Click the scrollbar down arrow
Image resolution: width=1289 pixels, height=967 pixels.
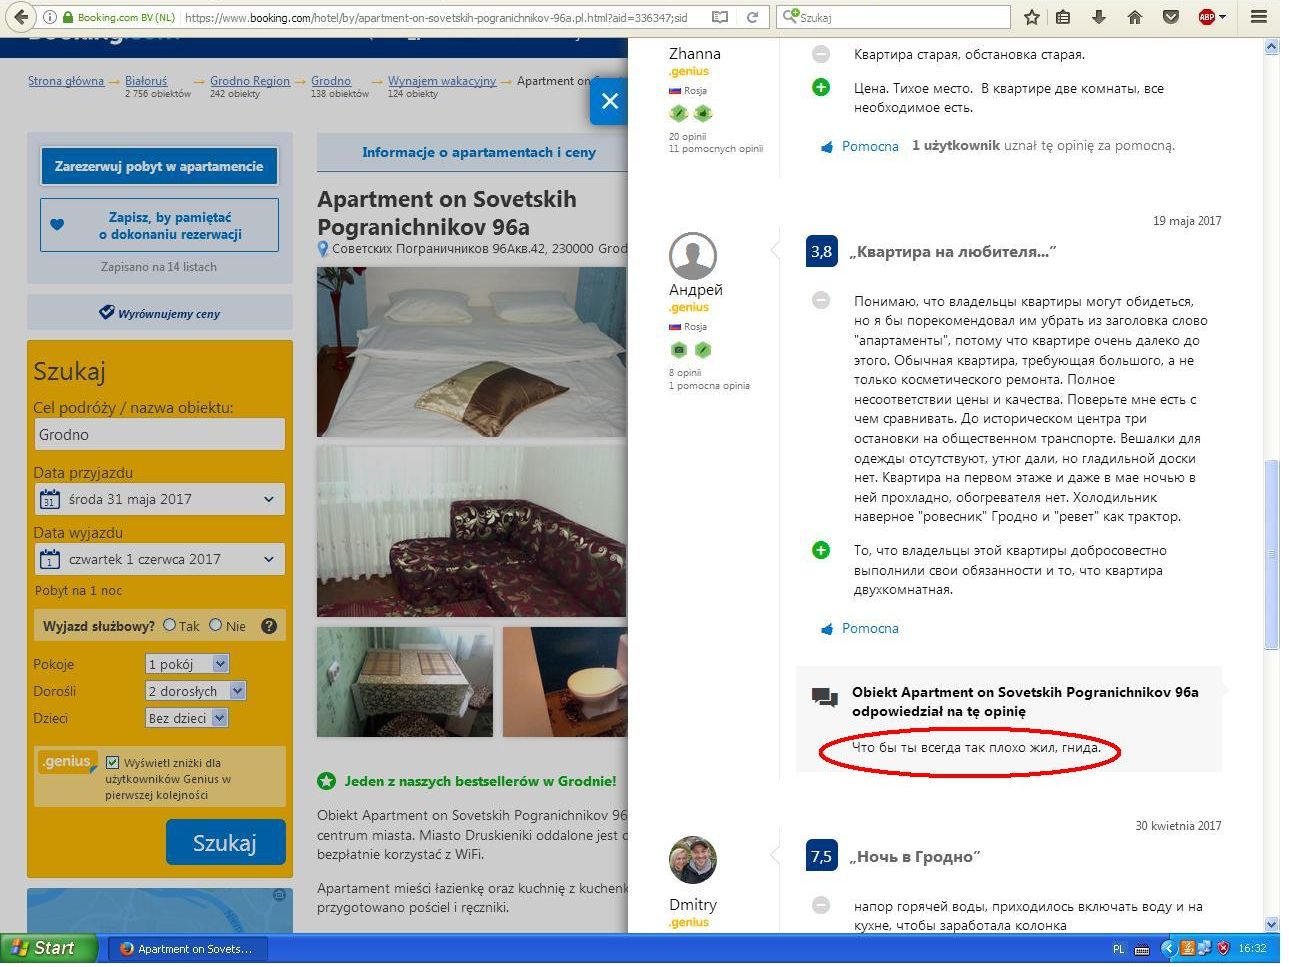point(1272,925)
